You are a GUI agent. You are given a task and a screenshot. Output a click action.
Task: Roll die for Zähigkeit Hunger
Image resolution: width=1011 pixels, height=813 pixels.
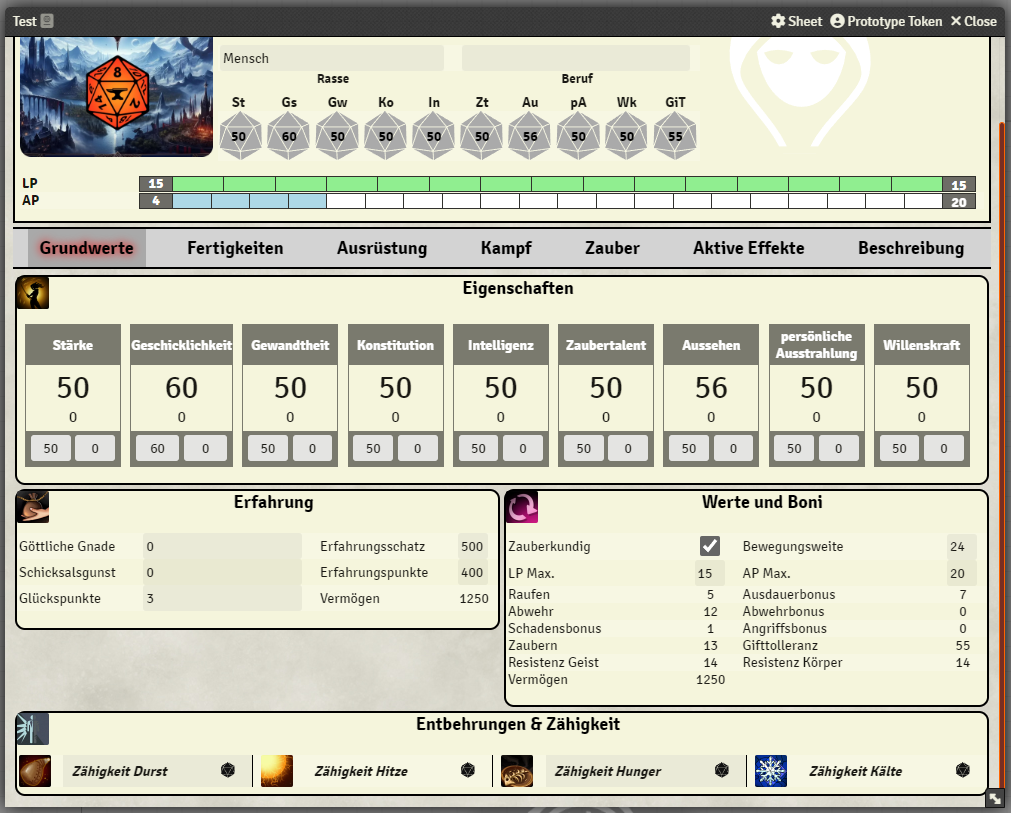(722, 771)
